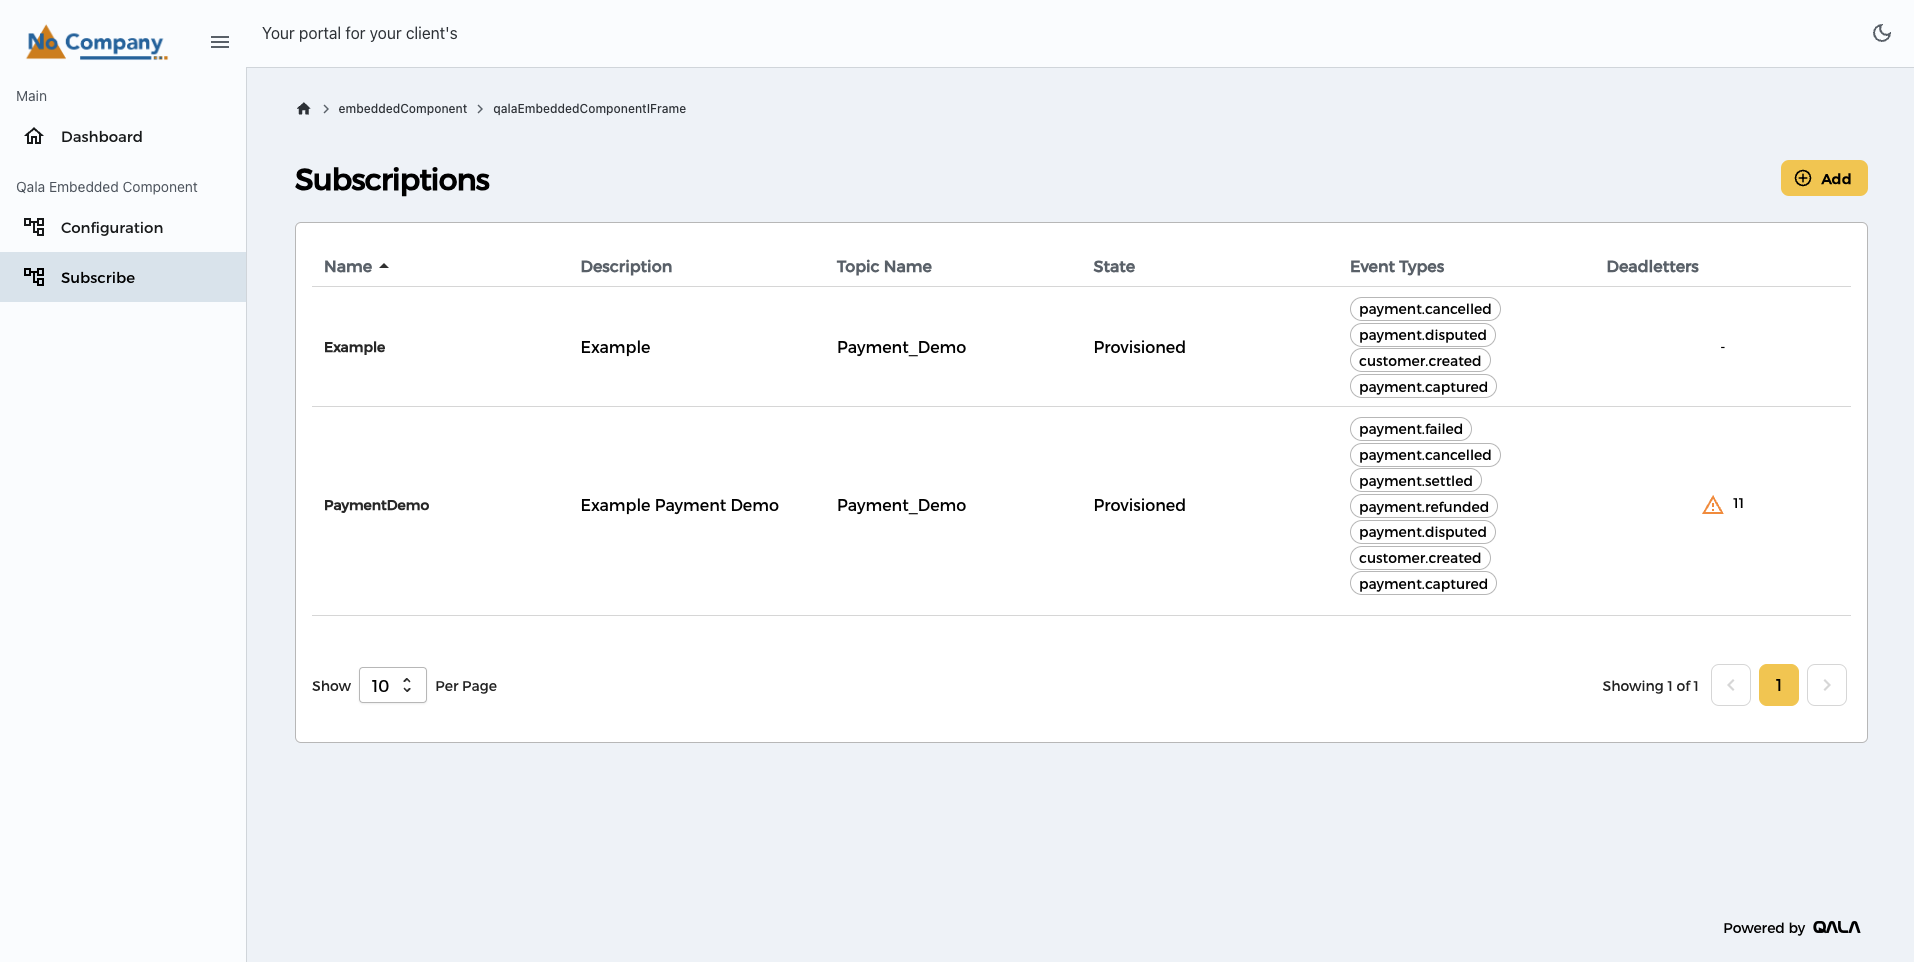
Task: Click payment.disputed tag in PaymentDemo row
Action: click(x=1423, y=532)
